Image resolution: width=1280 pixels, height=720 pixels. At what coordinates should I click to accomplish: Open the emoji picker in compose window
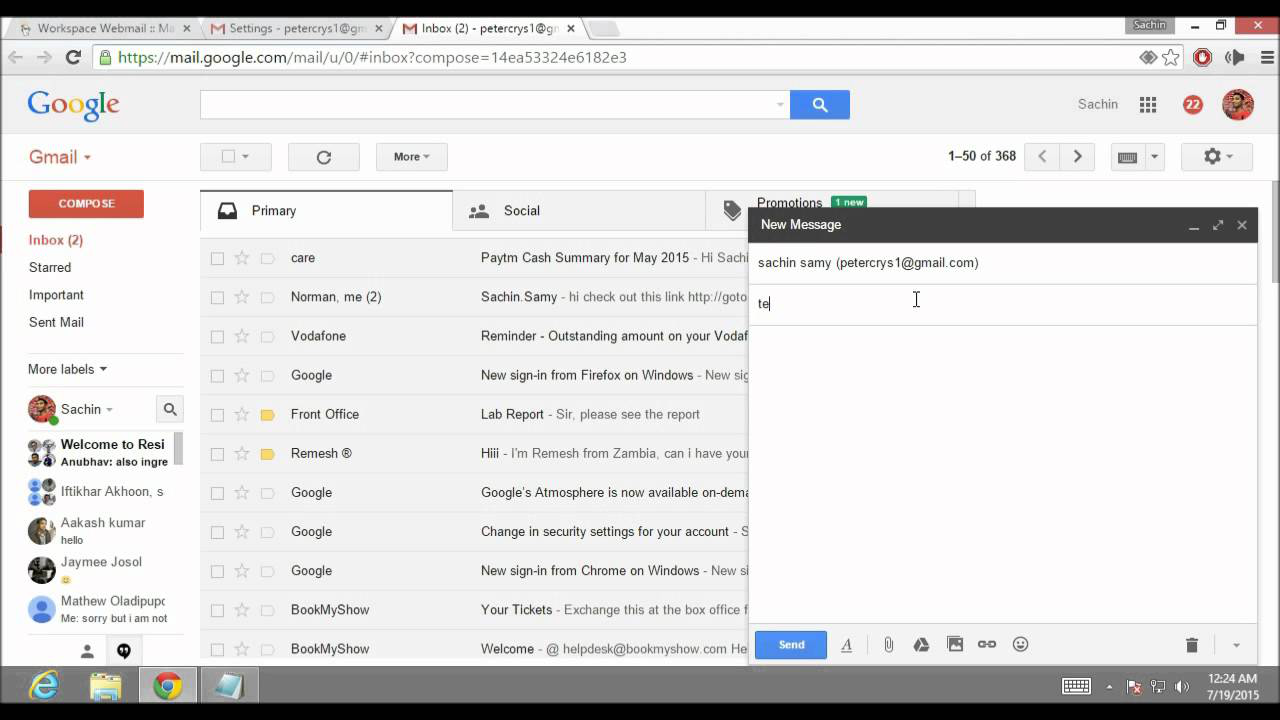click(x=1020, y=644)
